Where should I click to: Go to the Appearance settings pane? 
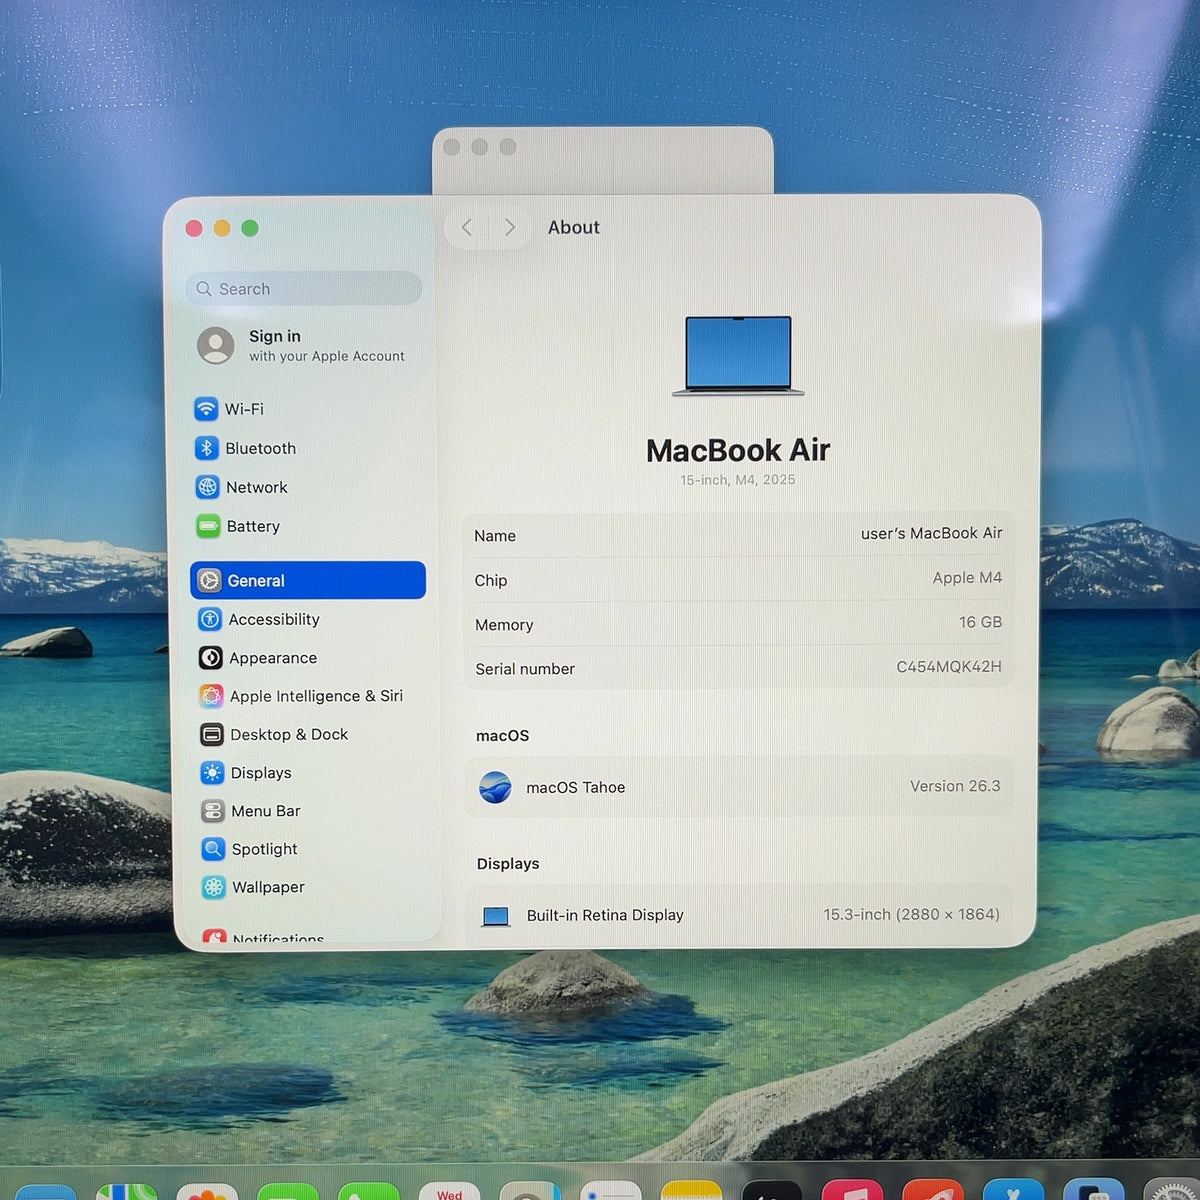(x=258, y=658)
